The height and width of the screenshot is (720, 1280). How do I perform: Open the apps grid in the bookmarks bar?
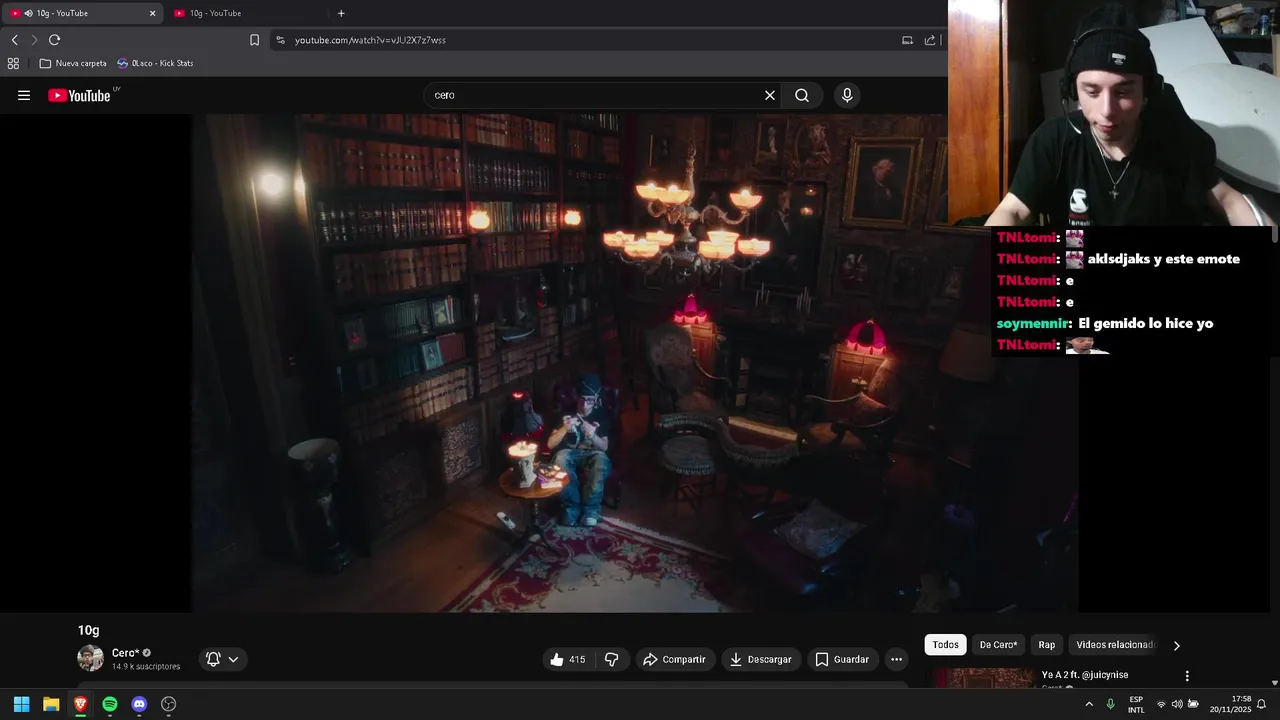click(13, 63)
